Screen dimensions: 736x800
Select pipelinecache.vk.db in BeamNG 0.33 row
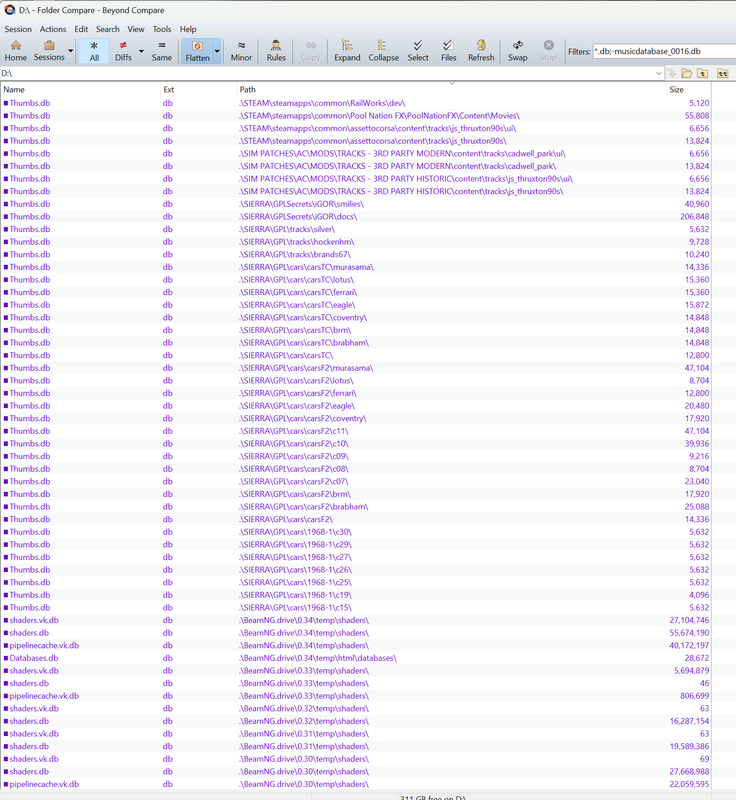(44, 696)
